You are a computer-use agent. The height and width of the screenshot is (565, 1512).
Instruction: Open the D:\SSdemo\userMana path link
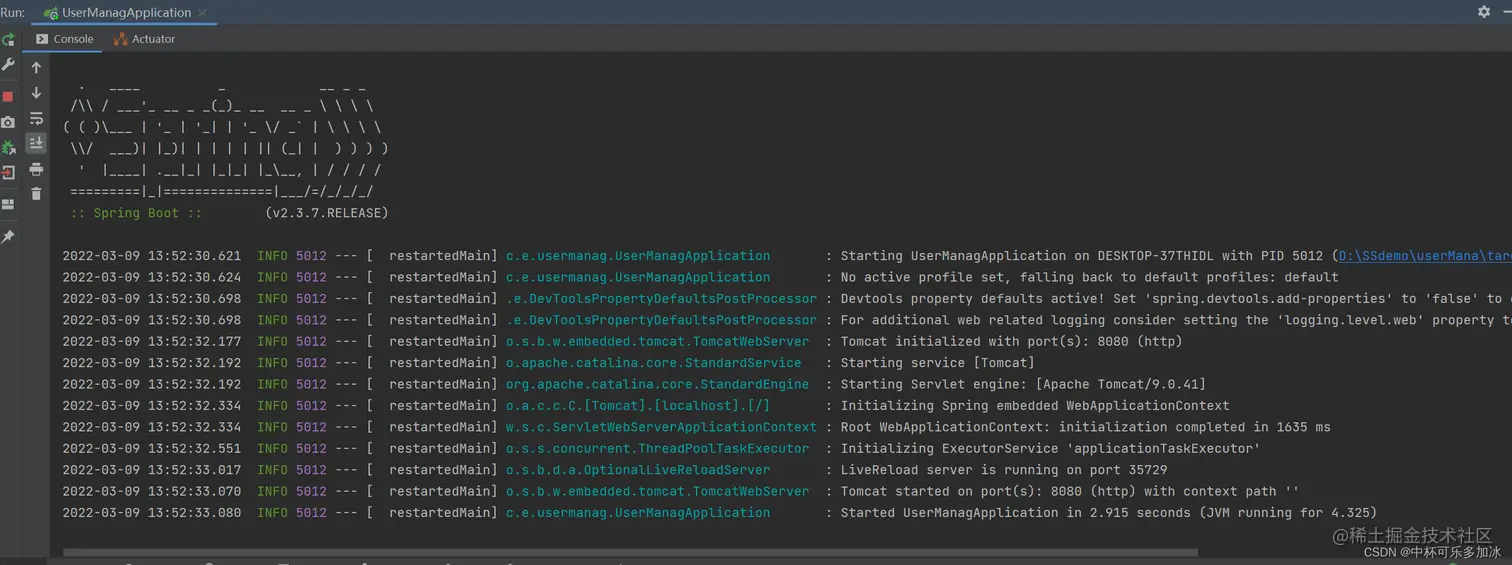1424,256
